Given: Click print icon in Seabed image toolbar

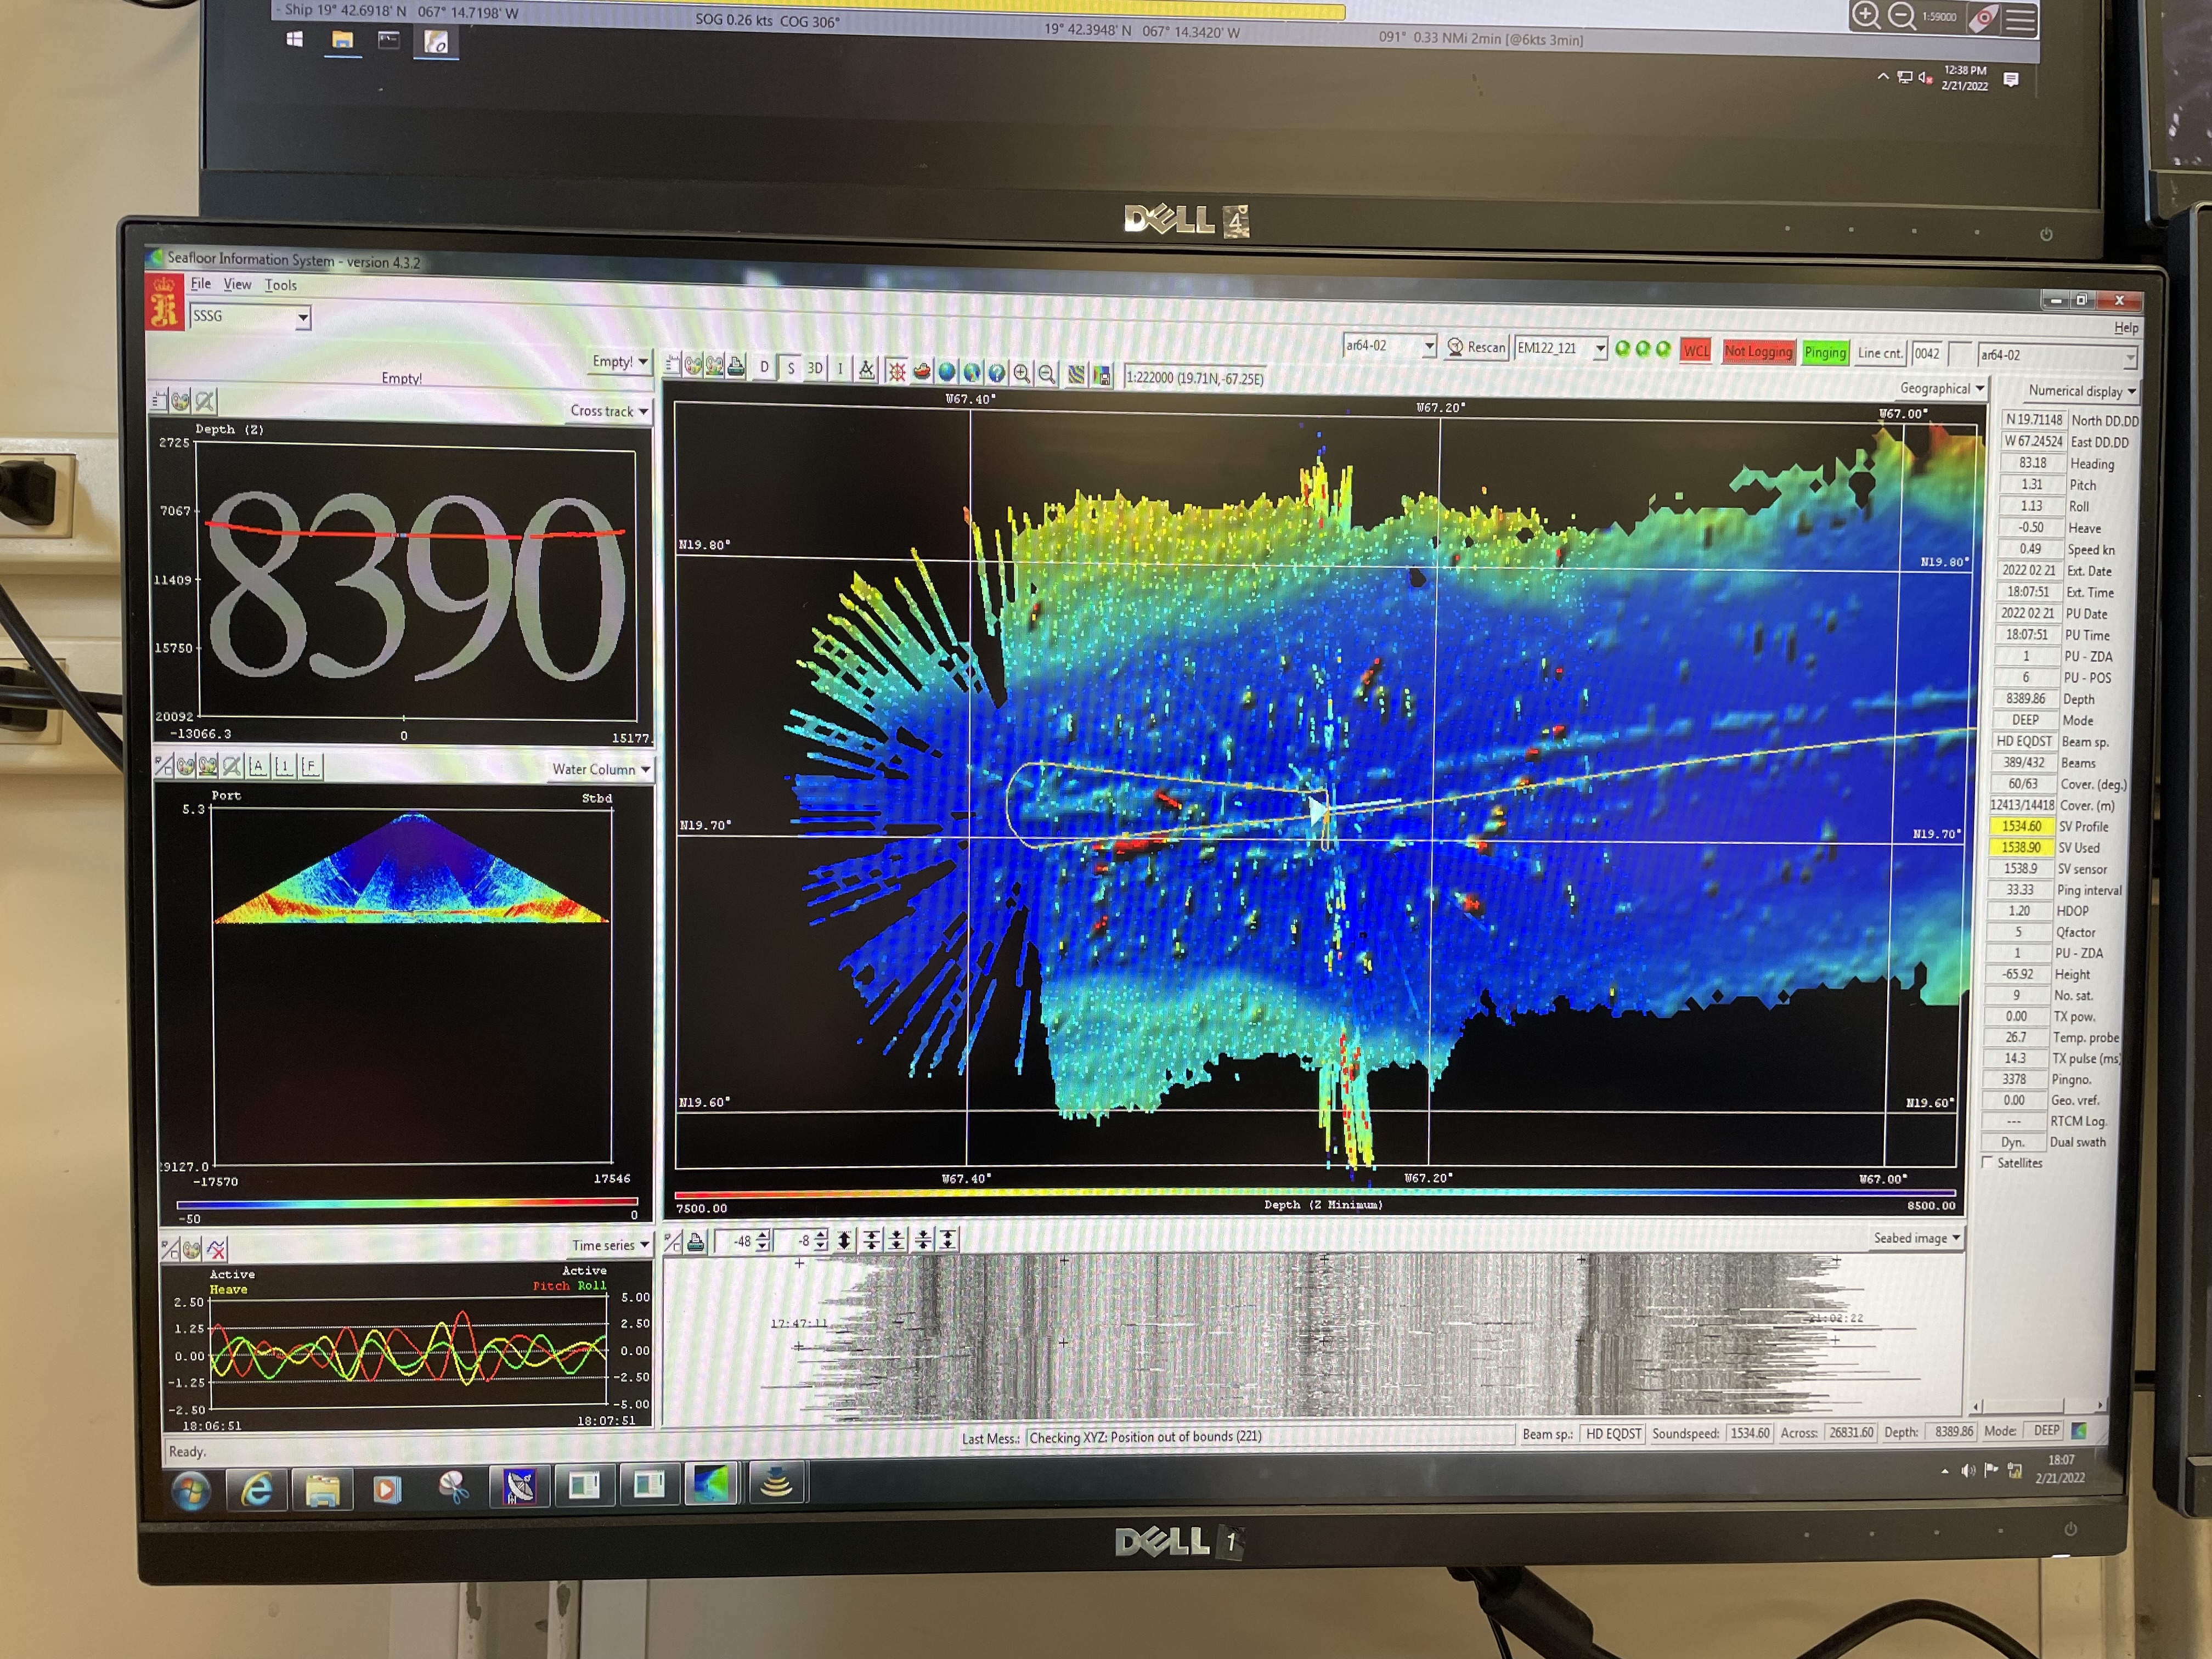Looking at the screenshot, I should pos(696,1241).
